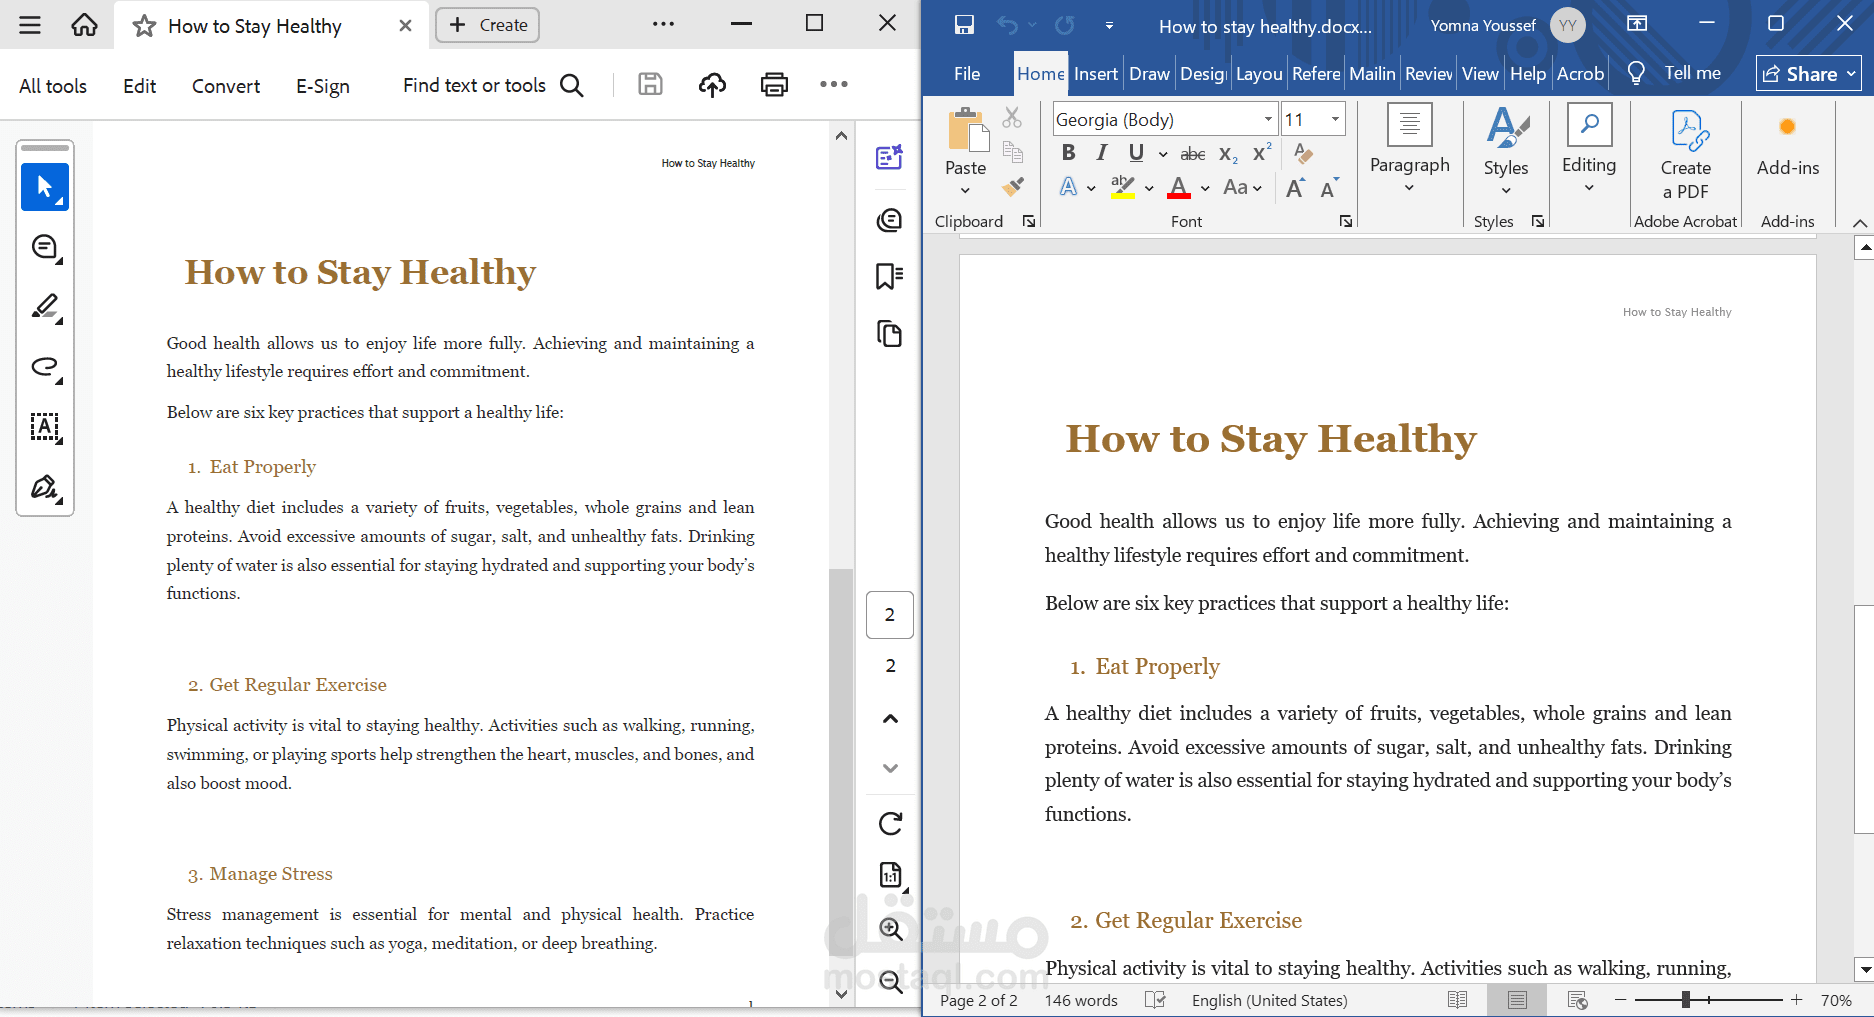1874x1017 pixels.
Task: Open the bookmarks panel in Acrobat
Action: pyautogui.click(x=889, y=276)
